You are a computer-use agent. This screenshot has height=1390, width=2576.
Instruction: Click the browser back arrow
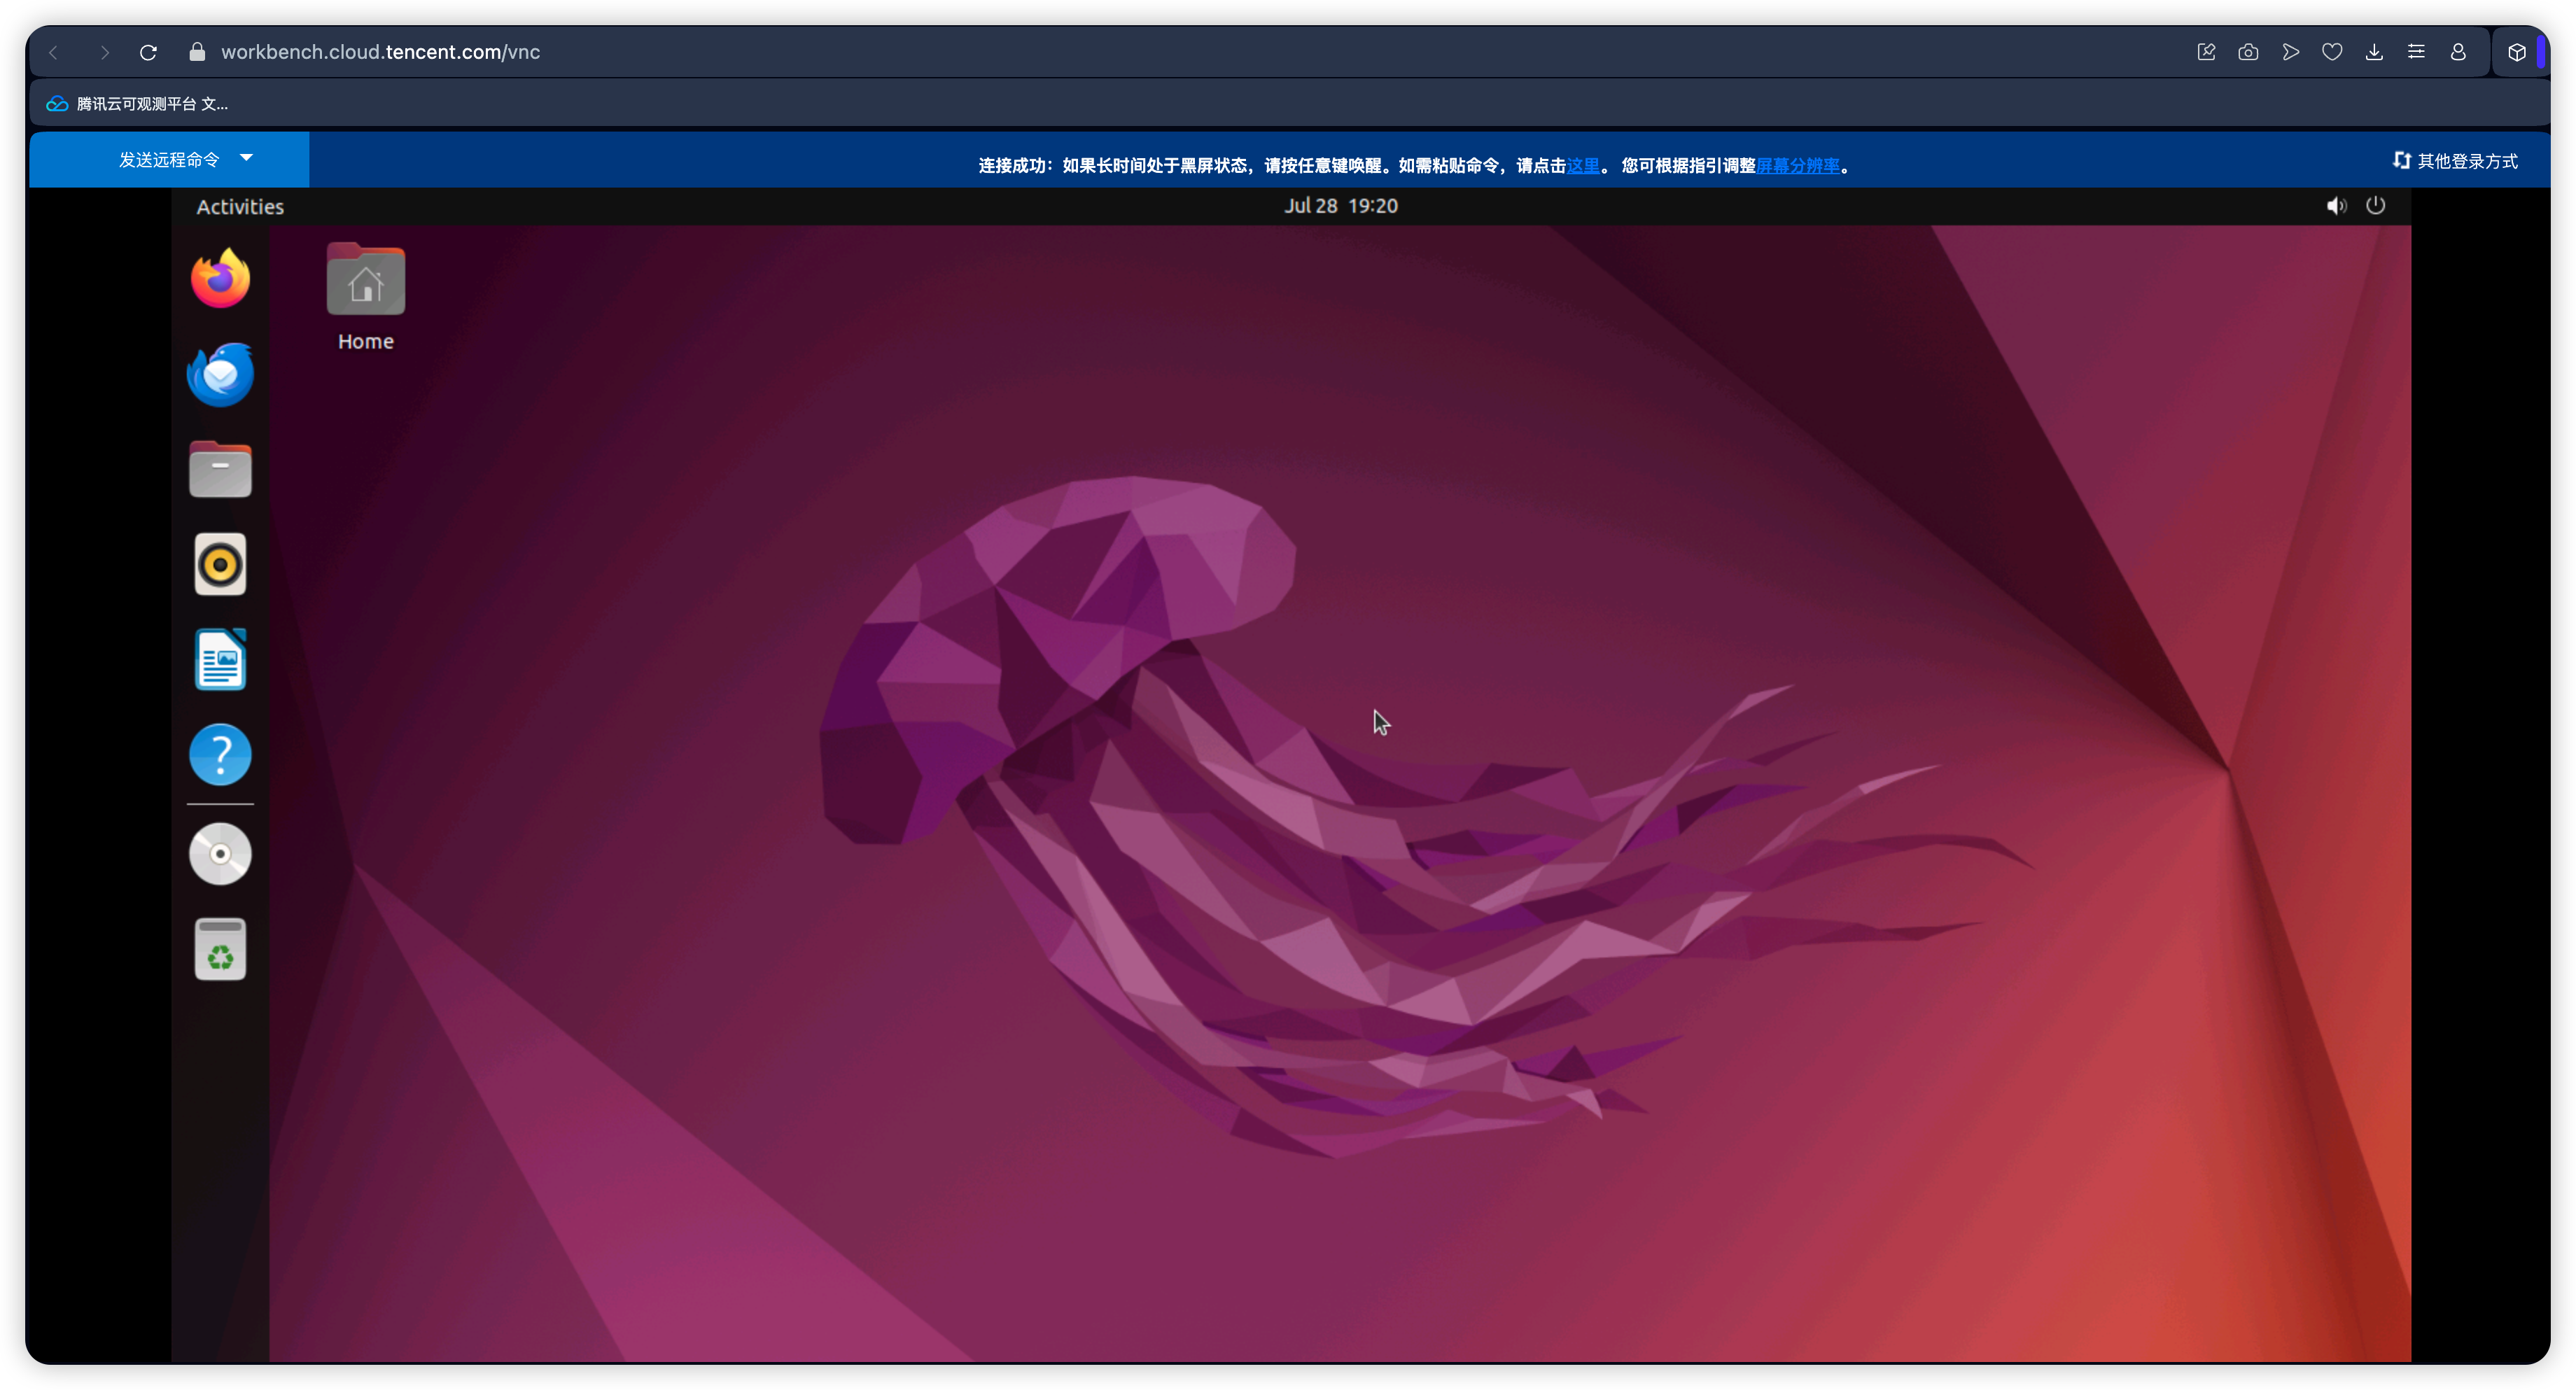click(54, 52)
